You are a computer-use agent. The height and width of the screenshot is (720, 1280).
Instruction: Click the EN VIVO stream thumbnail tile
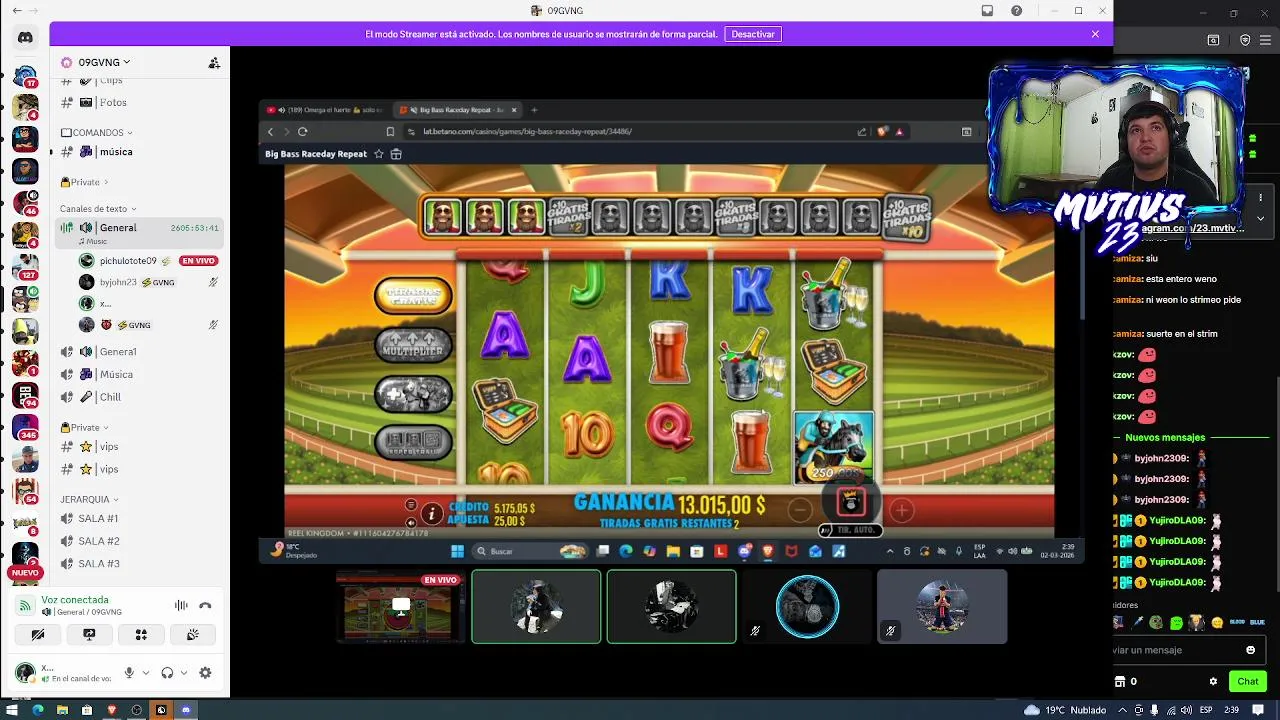click(400, 606)
